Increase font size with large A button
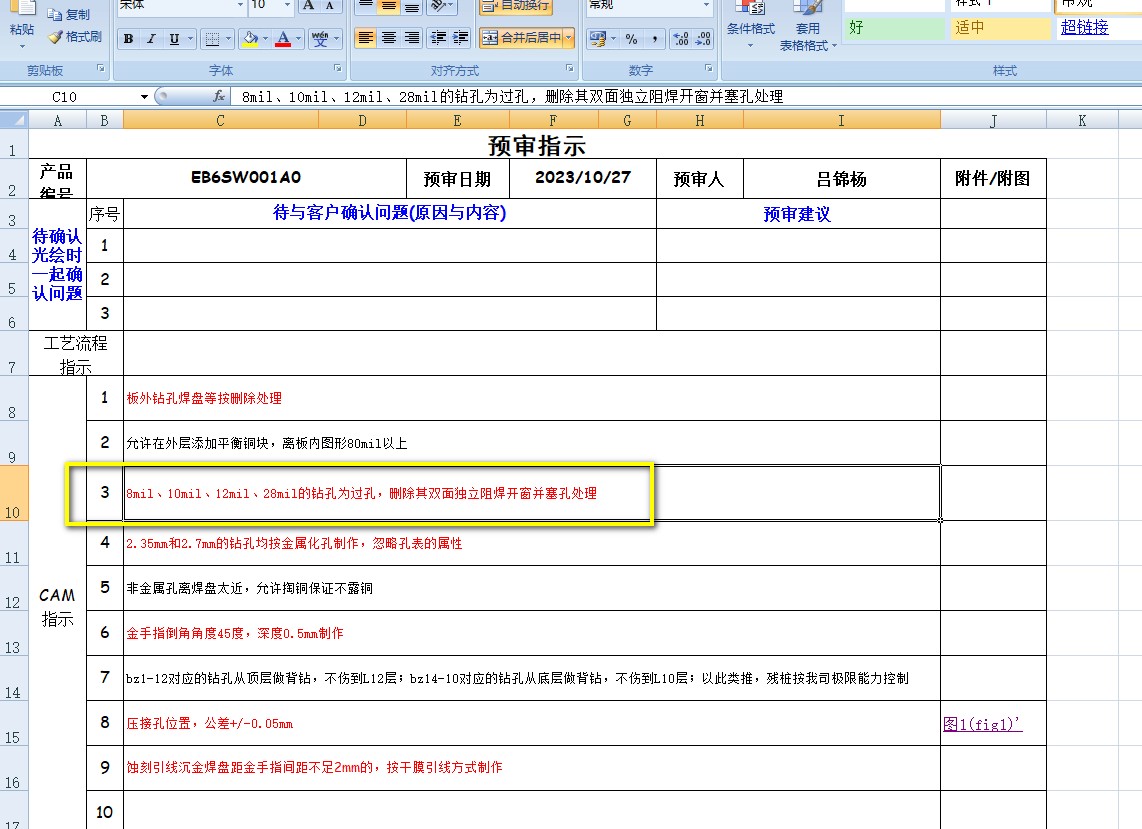The width and height of the screenshot is (1142, 829). tap(309, 5)
